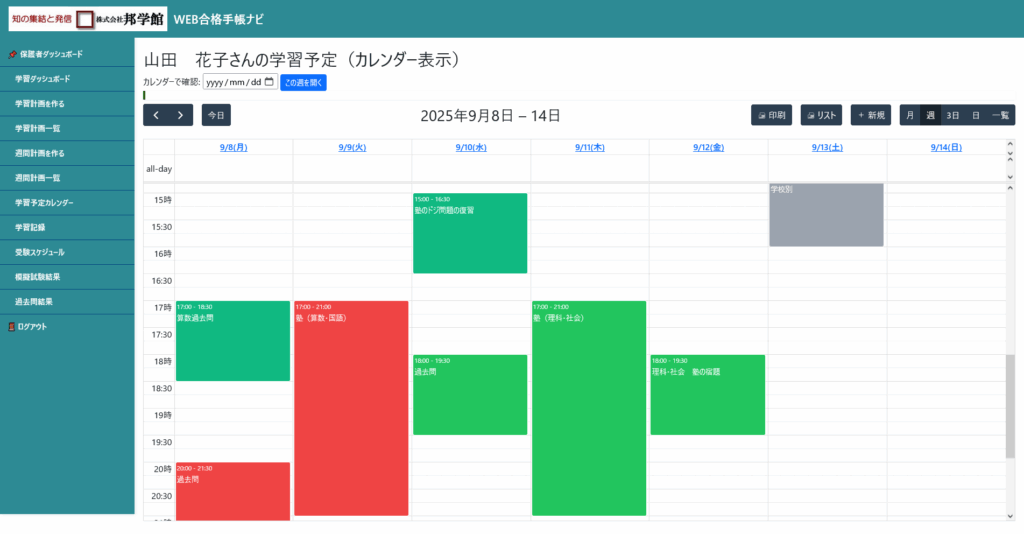Click the gray 学校別 event on Saturday
This screenshot has width=1024, height=534.
coord(826,215)
